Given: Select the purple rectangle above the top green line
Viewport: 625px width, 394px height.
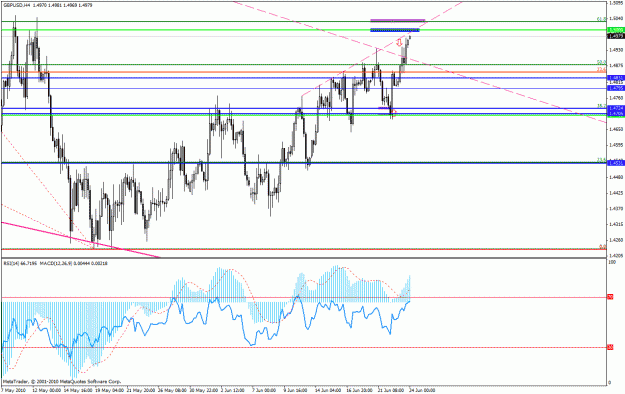Looking at the screenshot, I should click(x=397, y=20).
